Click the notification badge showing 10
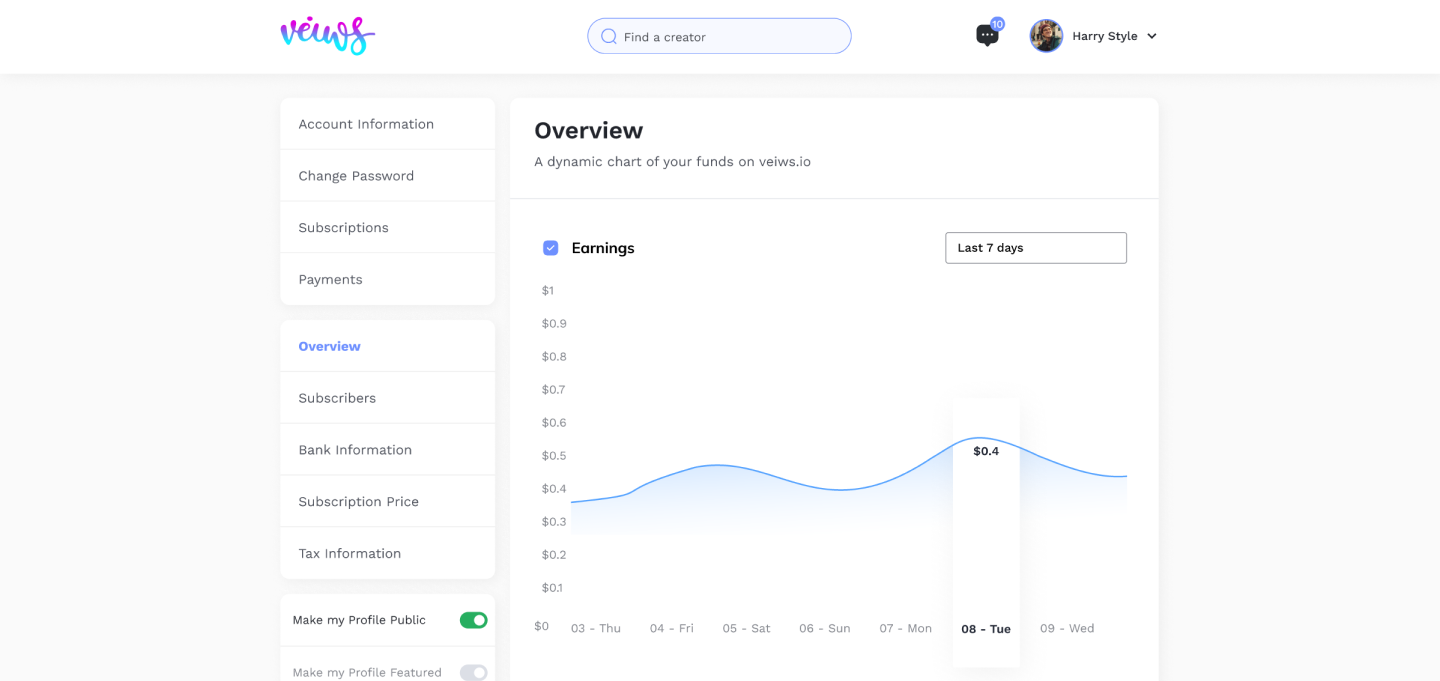 (997, 23)
